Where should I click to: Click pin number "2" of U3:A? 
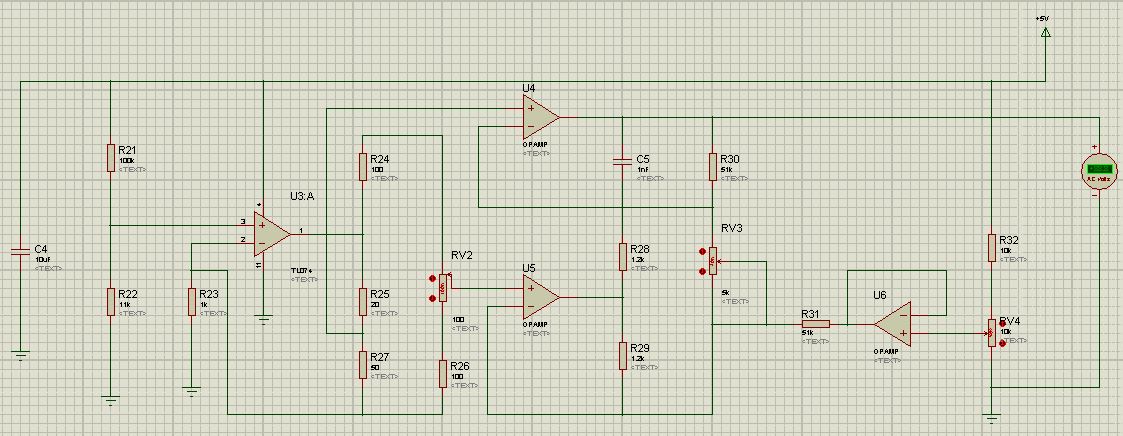pyautogui.click(x=243, y=240)
